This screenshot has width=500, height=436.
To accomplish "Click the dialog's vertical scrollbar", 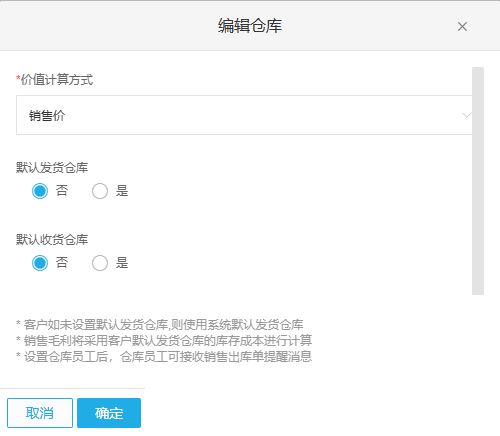I will point(478,181).
